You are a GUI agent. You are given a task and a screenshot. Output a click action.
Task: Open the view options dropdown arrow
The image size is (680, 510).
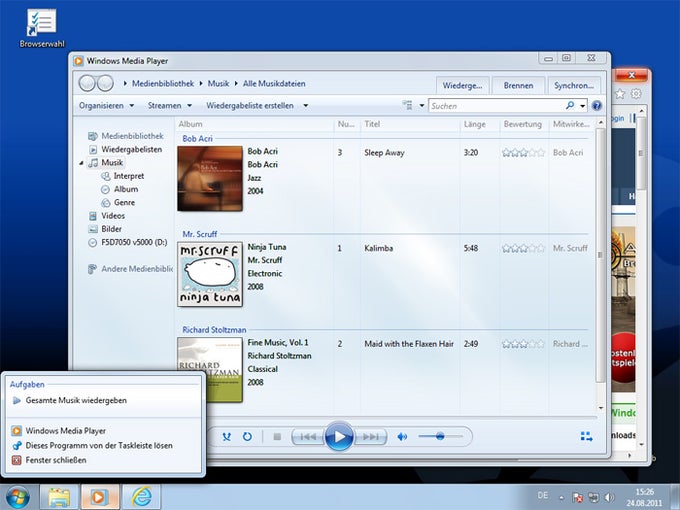pos(422,105)
